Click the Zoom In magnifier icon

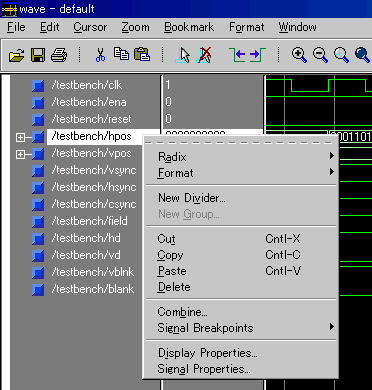tap(299, 55)
